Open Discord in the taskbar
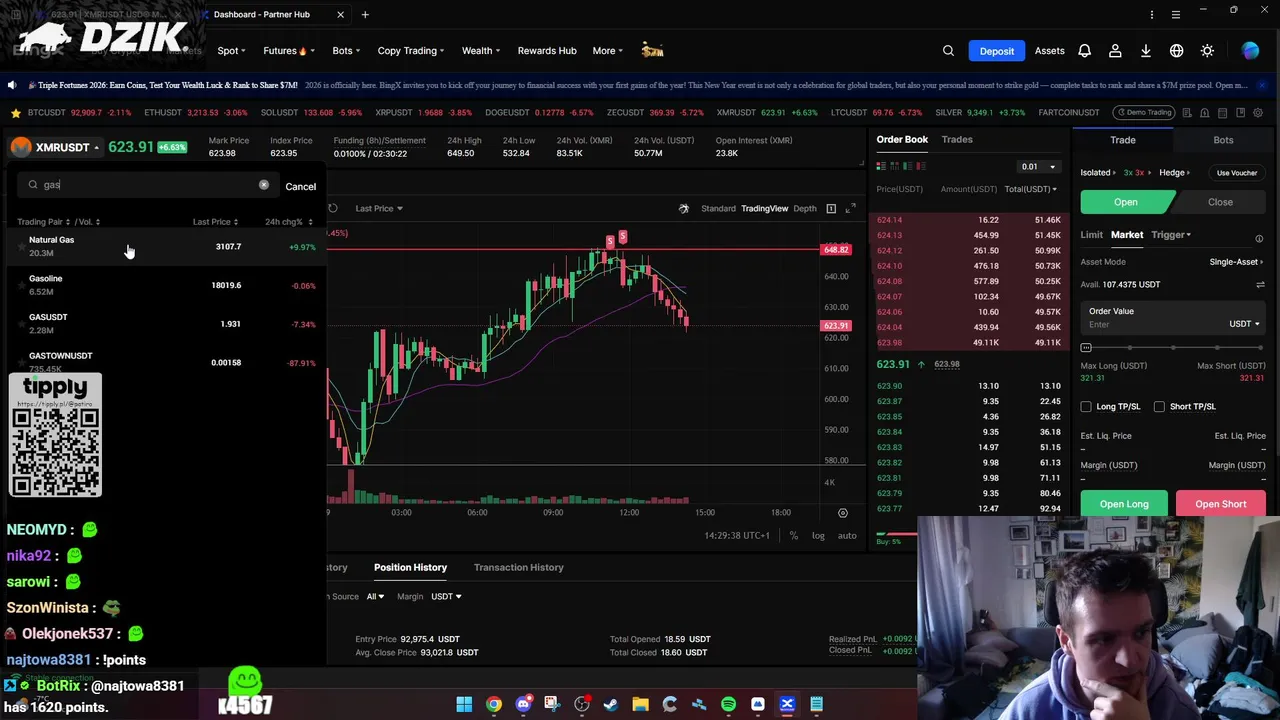1280x720 pixels. click(x=523, y=705)
